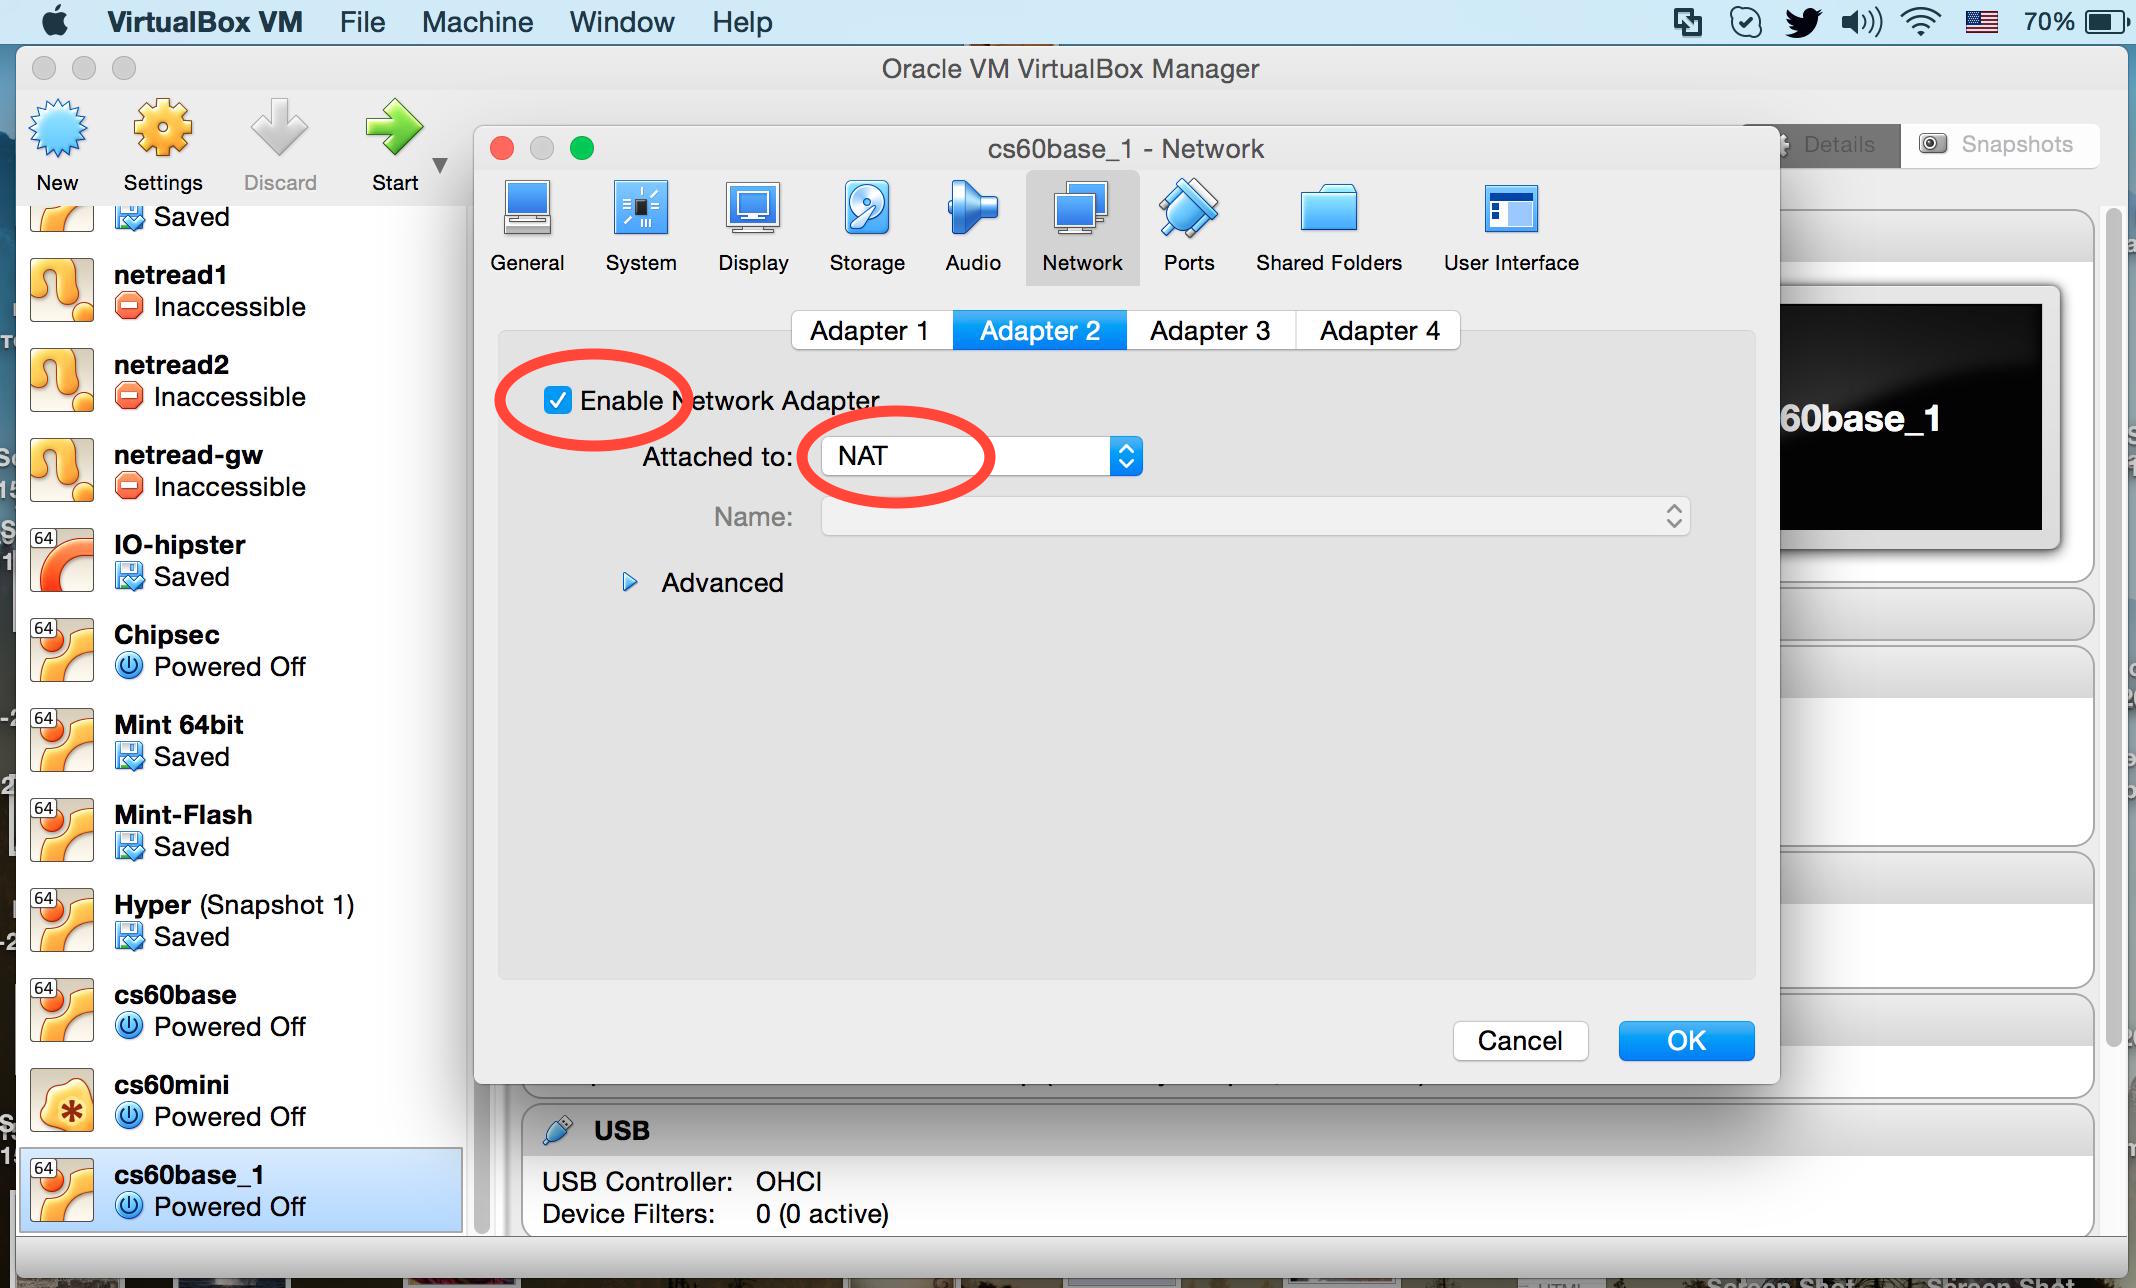
Task: Select the cs60base_1 virtual machine
Action: (241, 1190)
